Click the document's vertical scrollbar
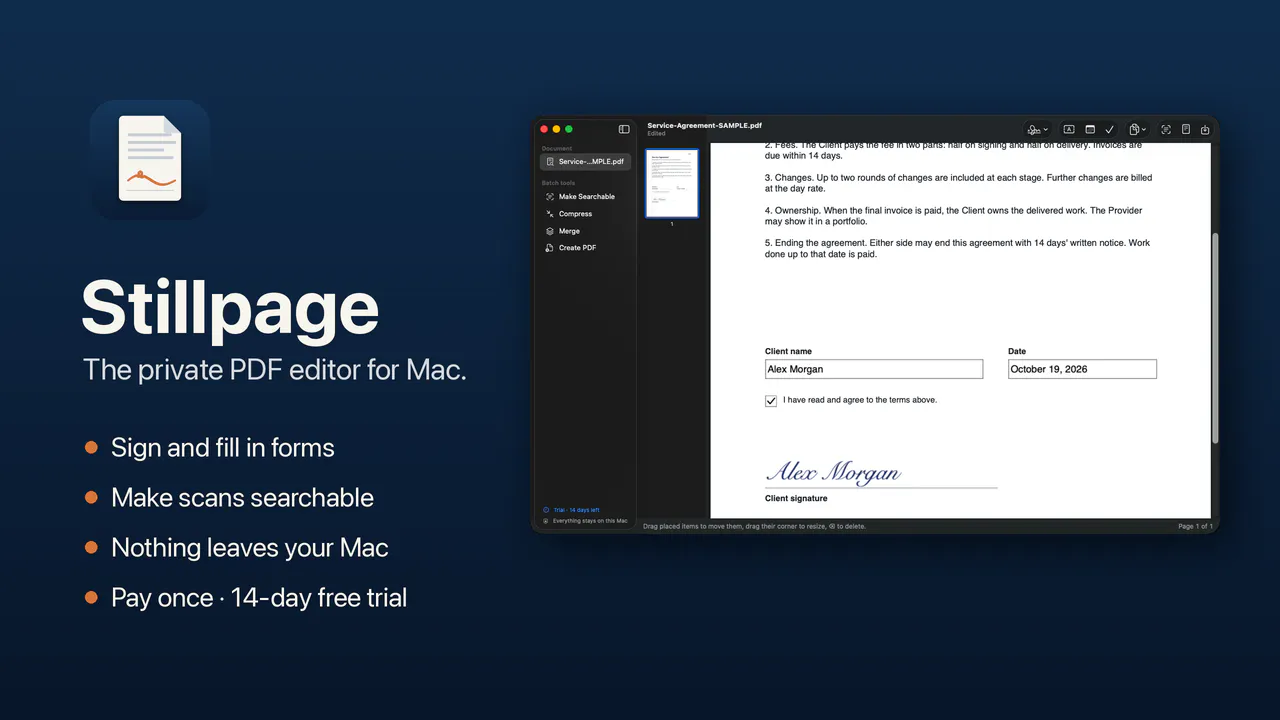1280x720 pixels. pos(1215,338)
